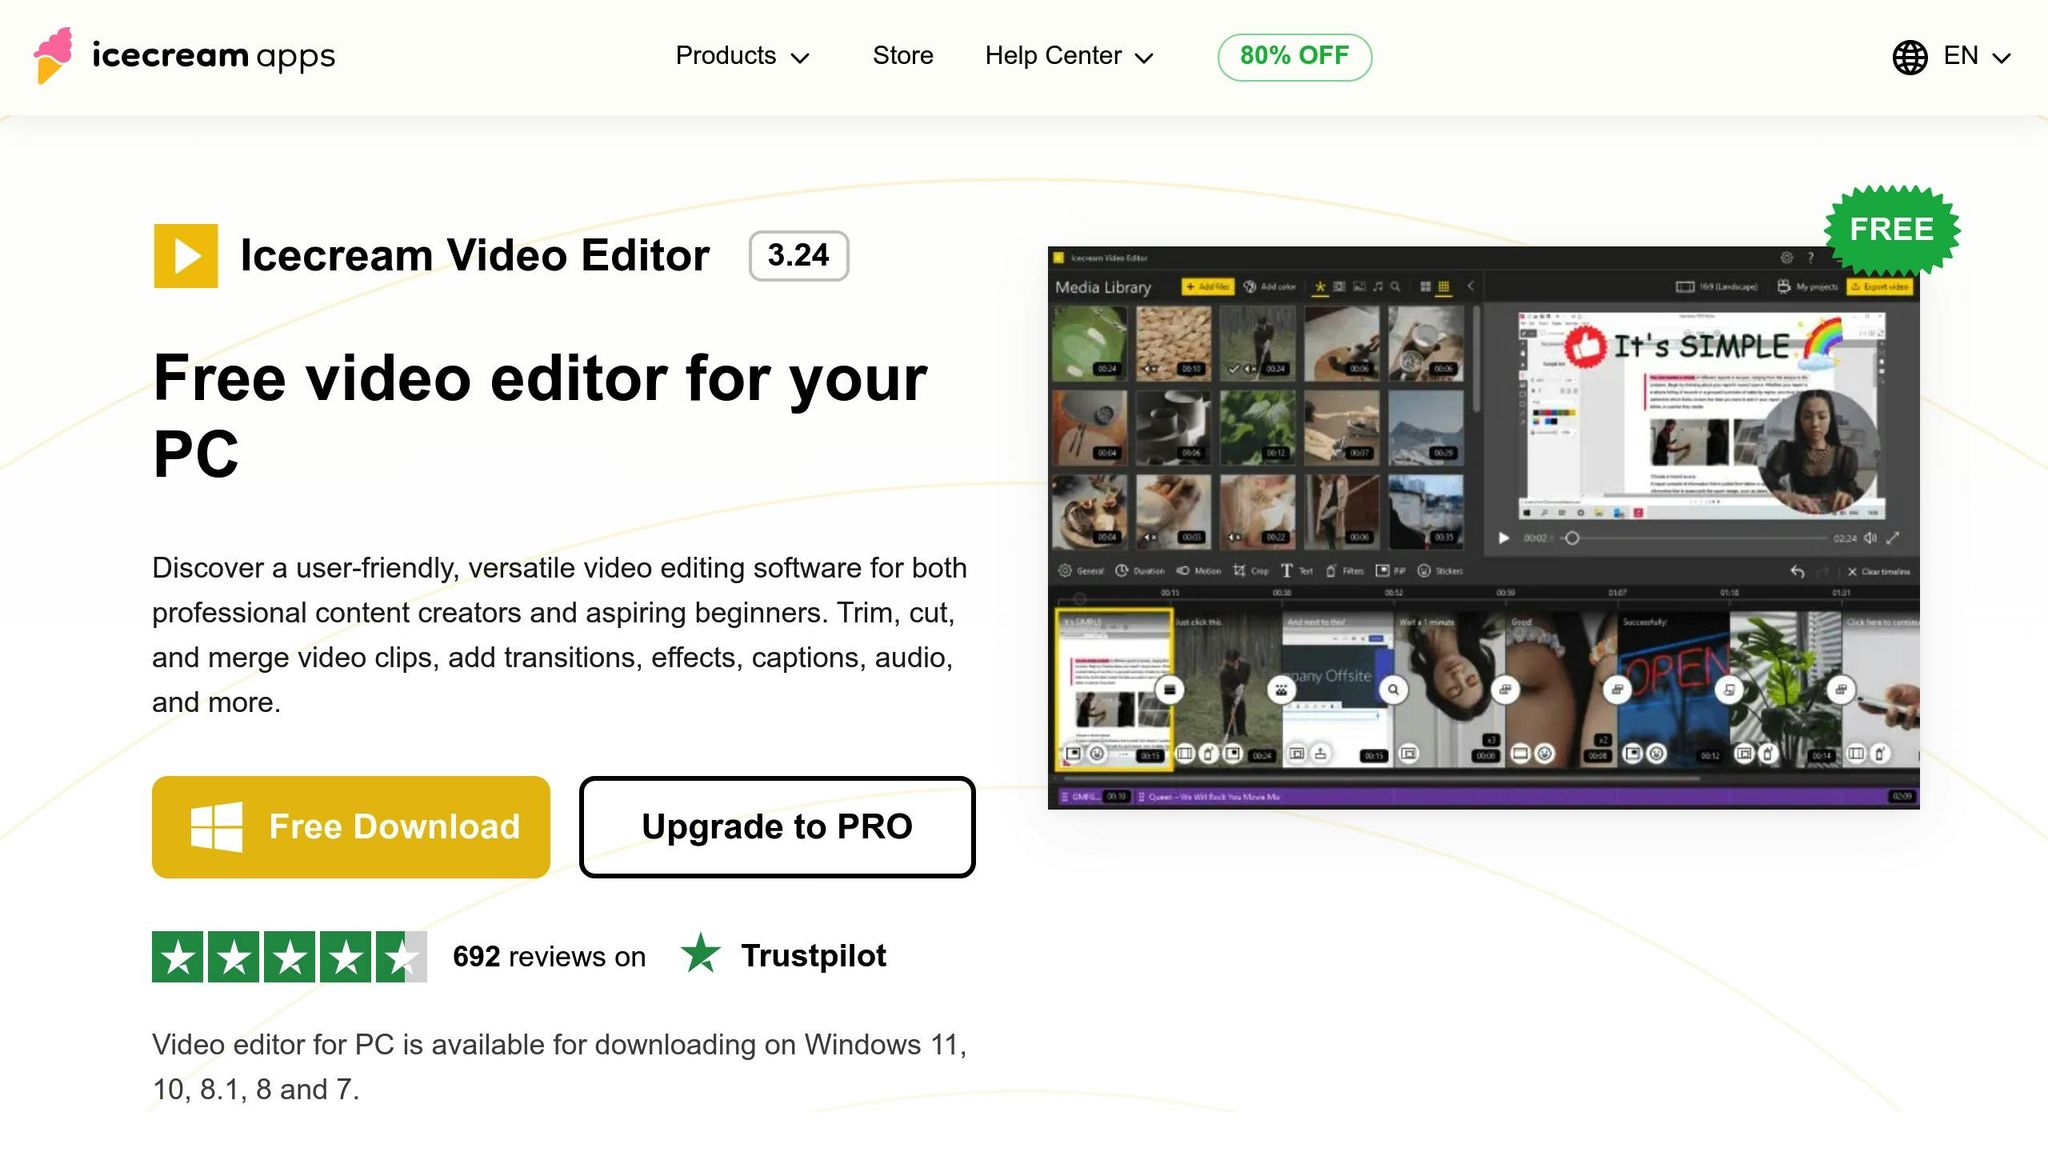Click the transition icon before the company Offsite clip

pos(1281,689)
